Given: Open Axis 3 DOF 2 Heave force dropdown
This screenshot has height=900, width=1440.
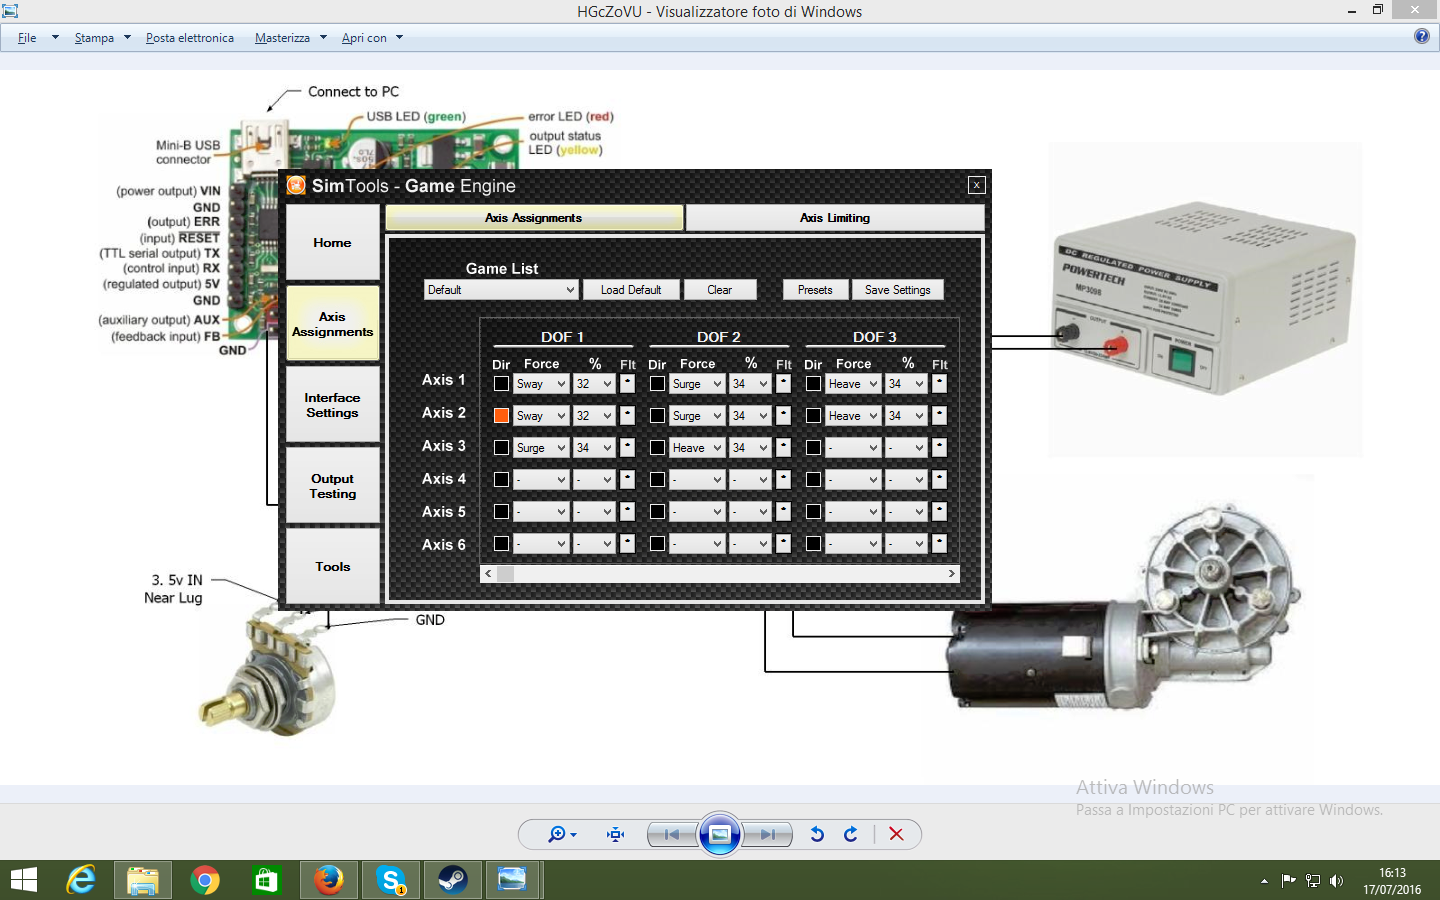Looking at the screenshot, I should [697, 448].
